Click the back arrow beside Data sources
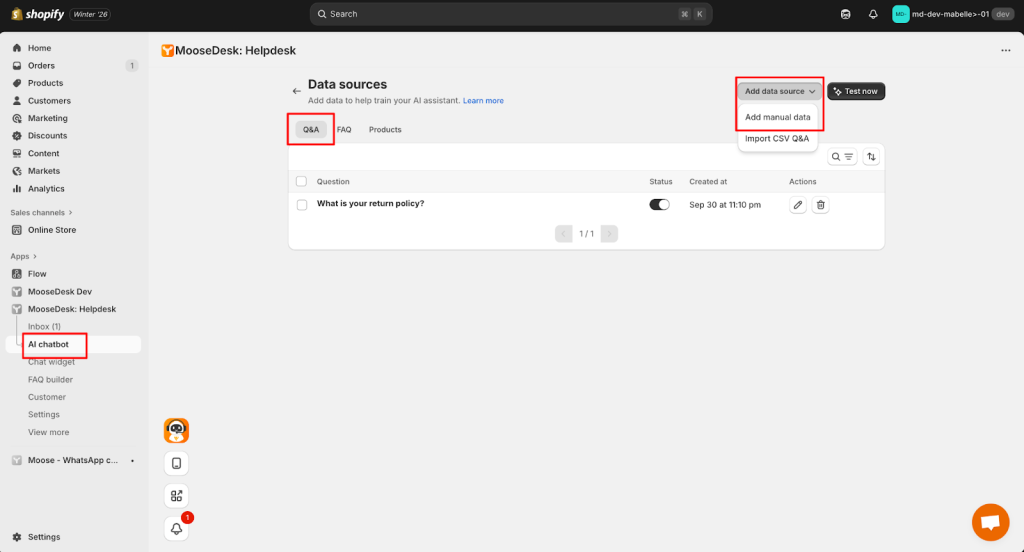Image resolution: width=1024 pixels, height=552 pixels. click(x=296, y=91)
